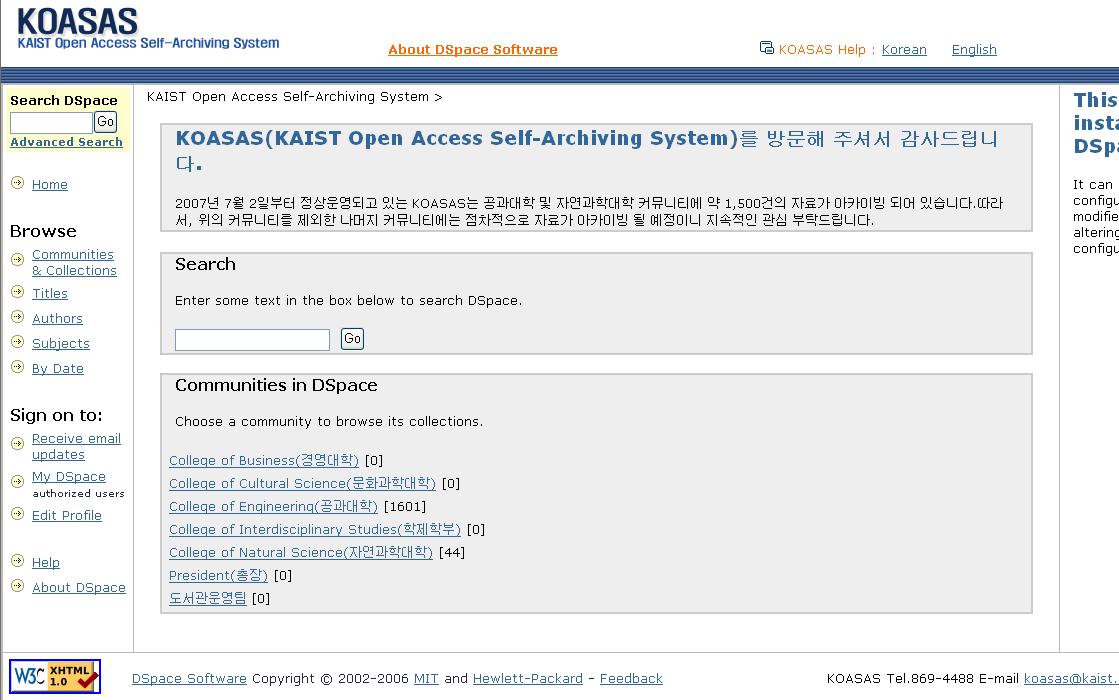Click the arrow bullet next to Authors

pos(18,317)
